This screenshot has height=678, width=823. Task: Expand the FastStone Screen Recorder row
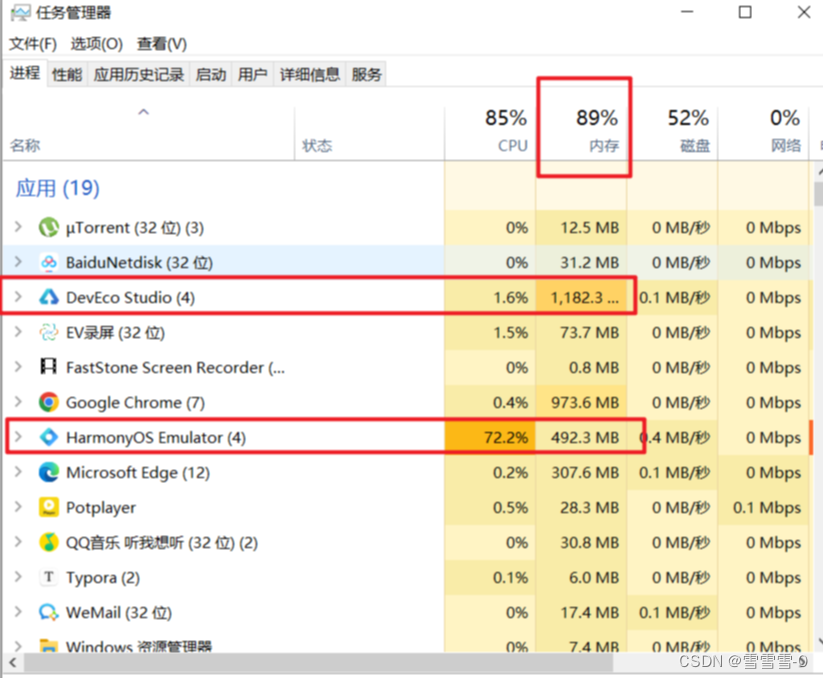click(x=18, y=367)
